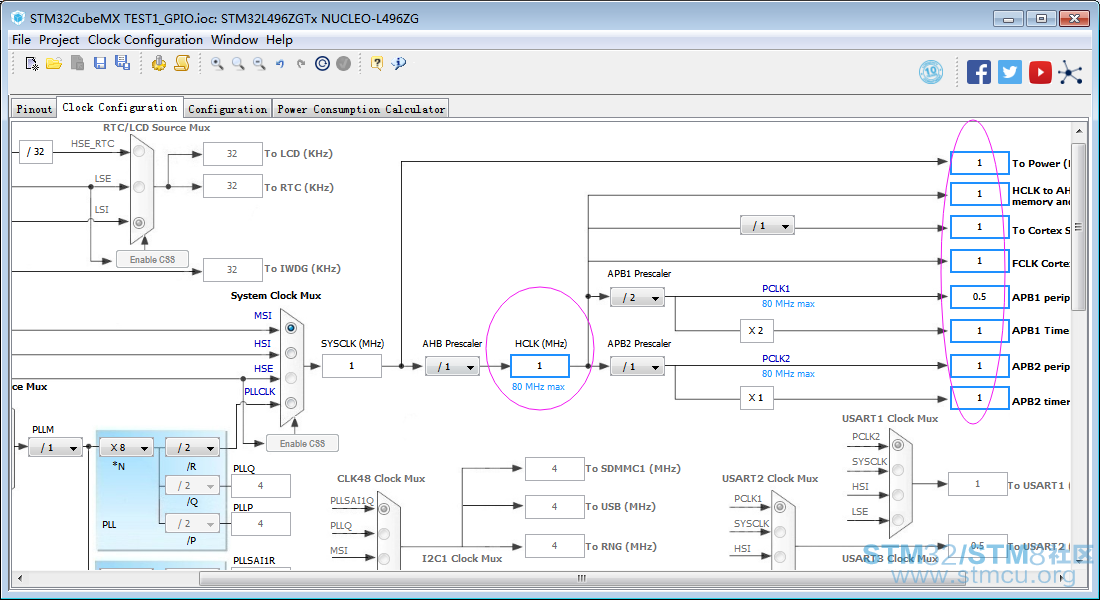Create a new project via toolbar icon
This screenshot has height=600, width=1100.
tap(32, 64)
